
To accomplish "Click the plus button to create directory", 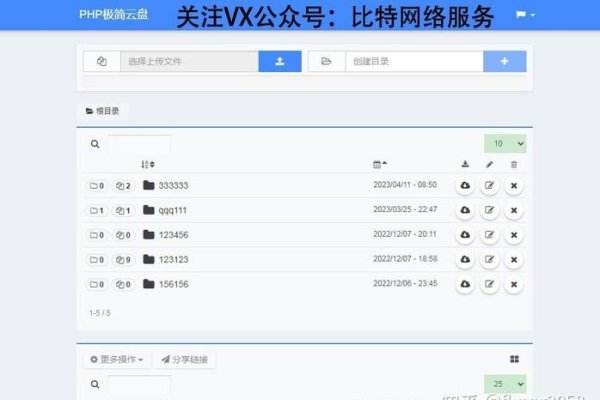I will [505, 61].
